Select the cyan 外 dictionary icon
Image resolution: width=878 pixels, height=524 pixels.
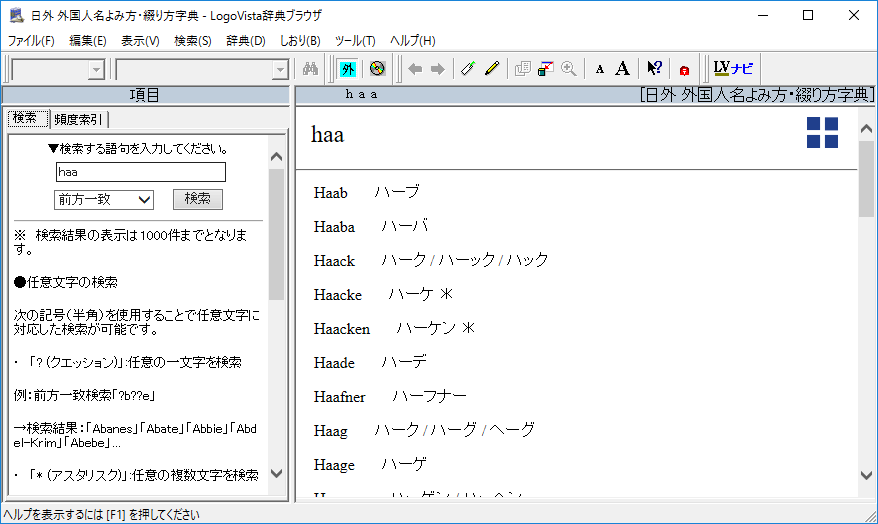[348, 69]
